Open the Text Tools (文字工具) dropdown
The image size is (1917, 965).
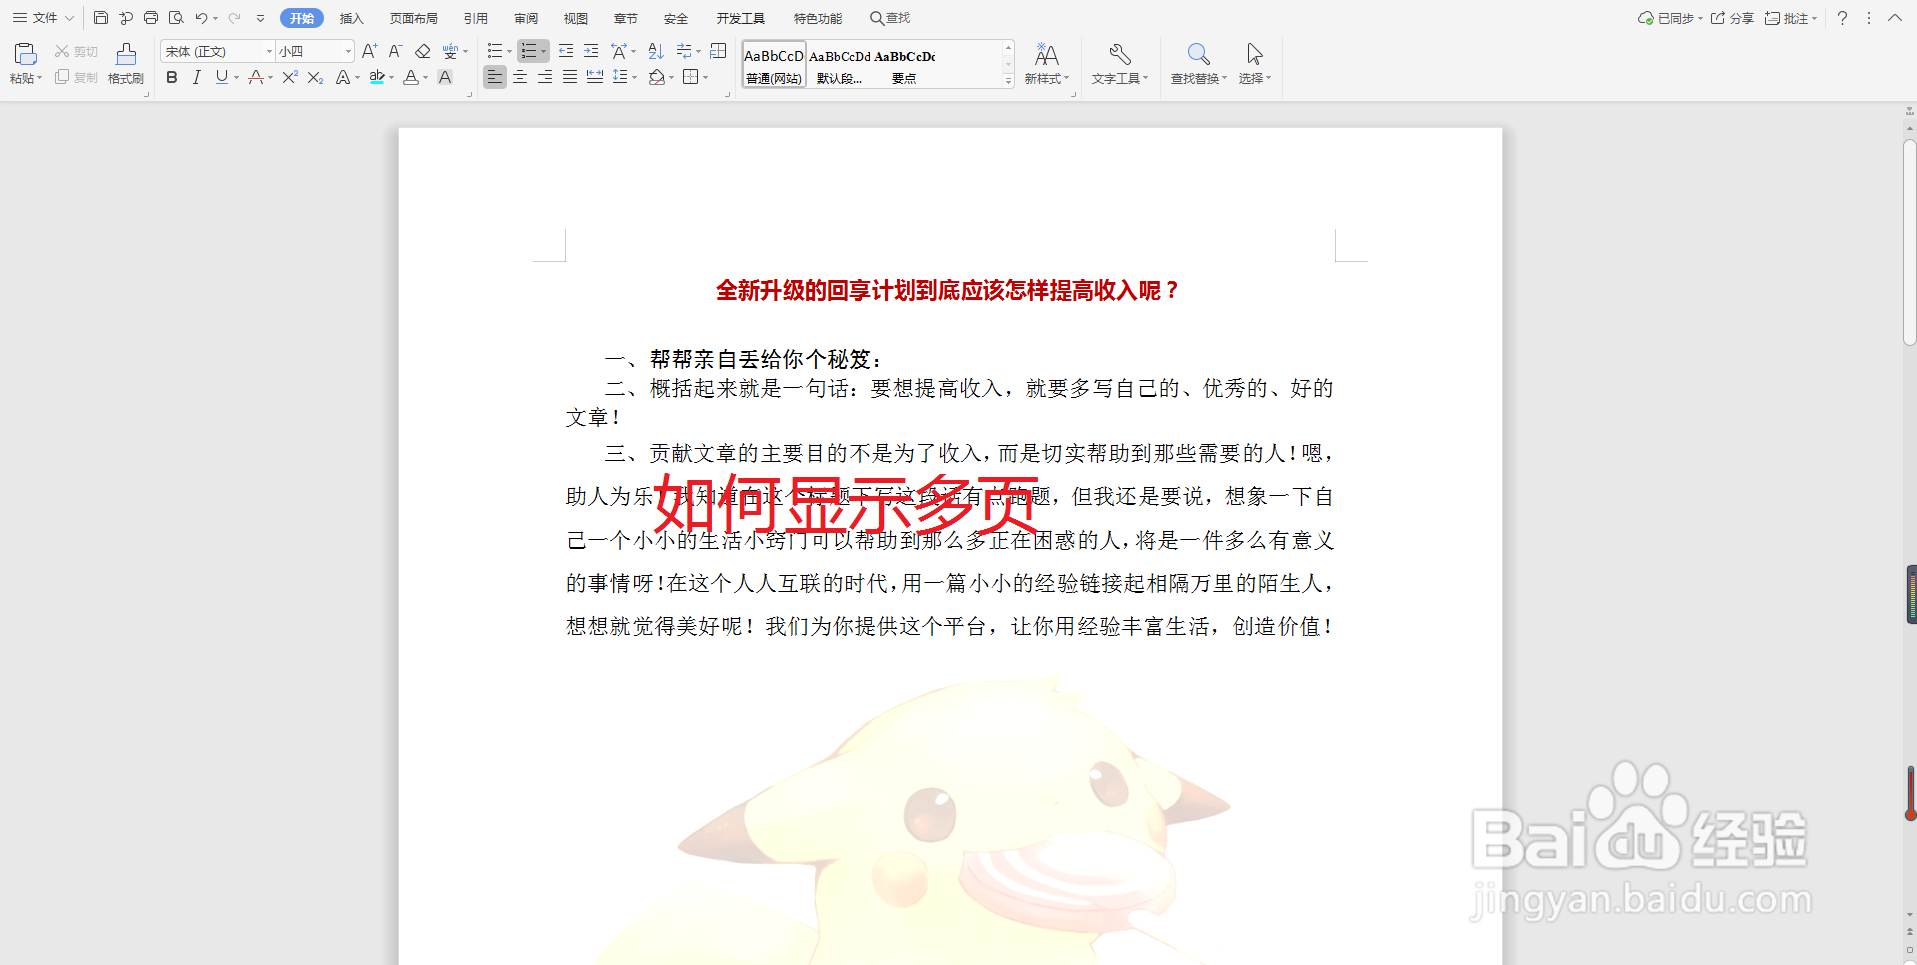[1120, 64]
